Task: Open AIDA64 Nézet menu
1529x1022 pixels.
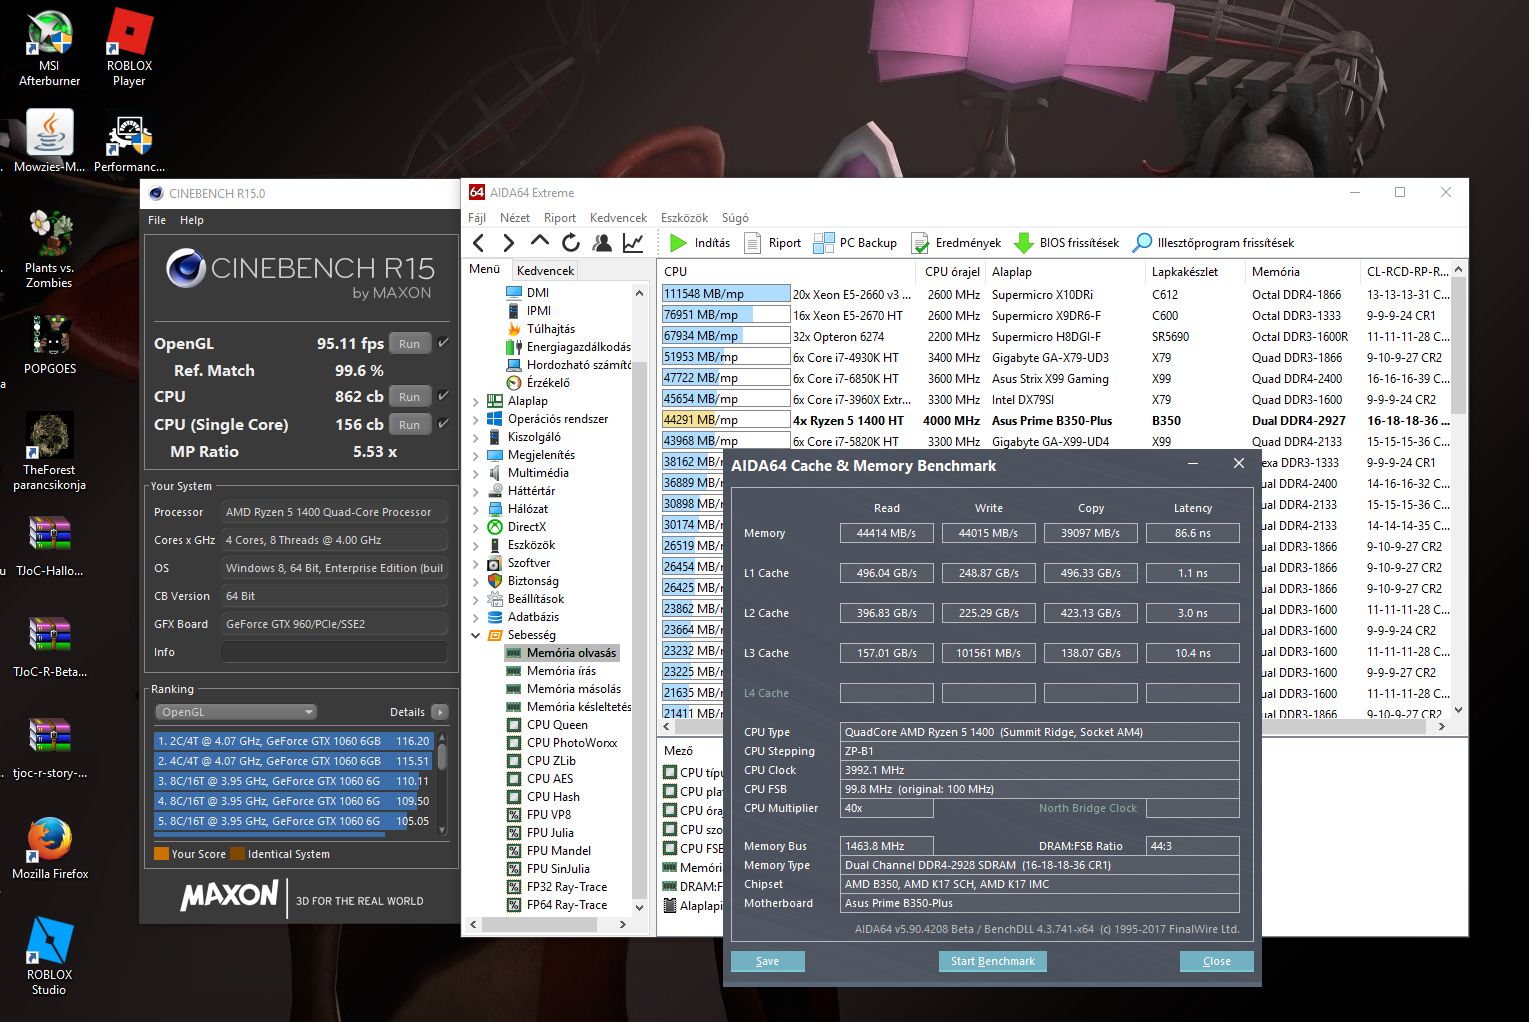Action: (x=515, y=218)
